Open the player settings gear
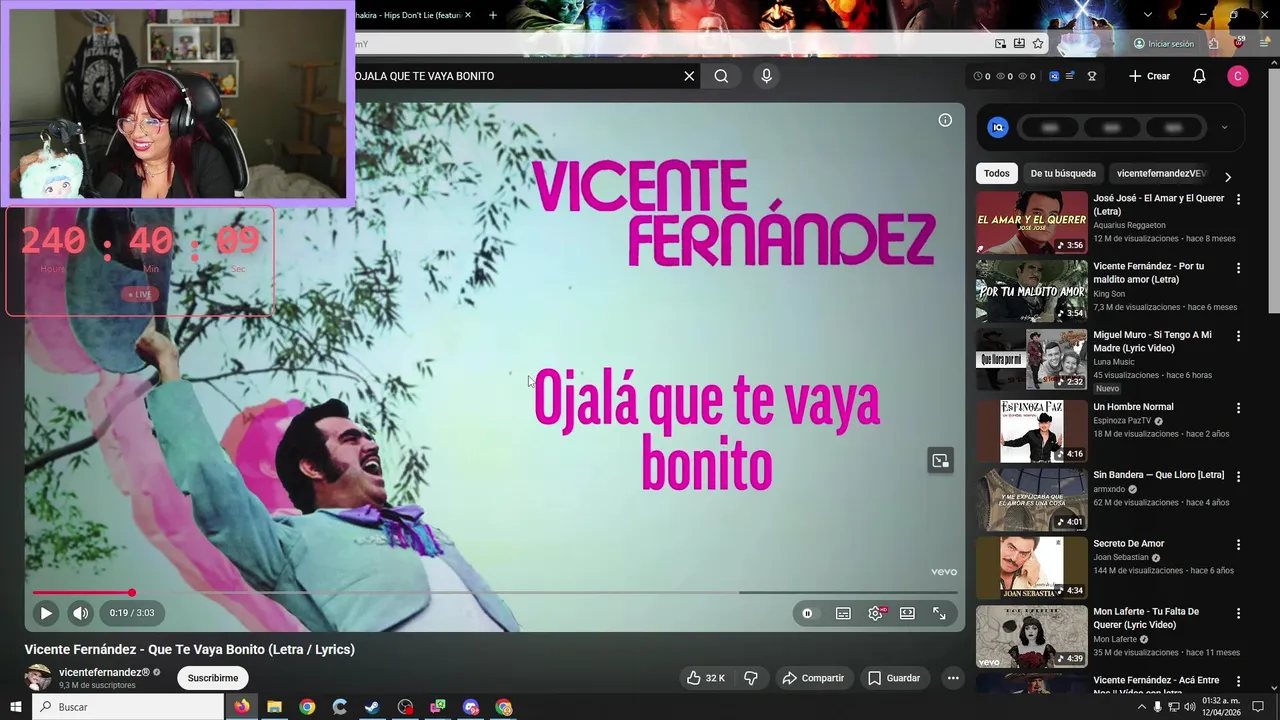Viewport: 1280px width, 720px height. pos(876,613)
